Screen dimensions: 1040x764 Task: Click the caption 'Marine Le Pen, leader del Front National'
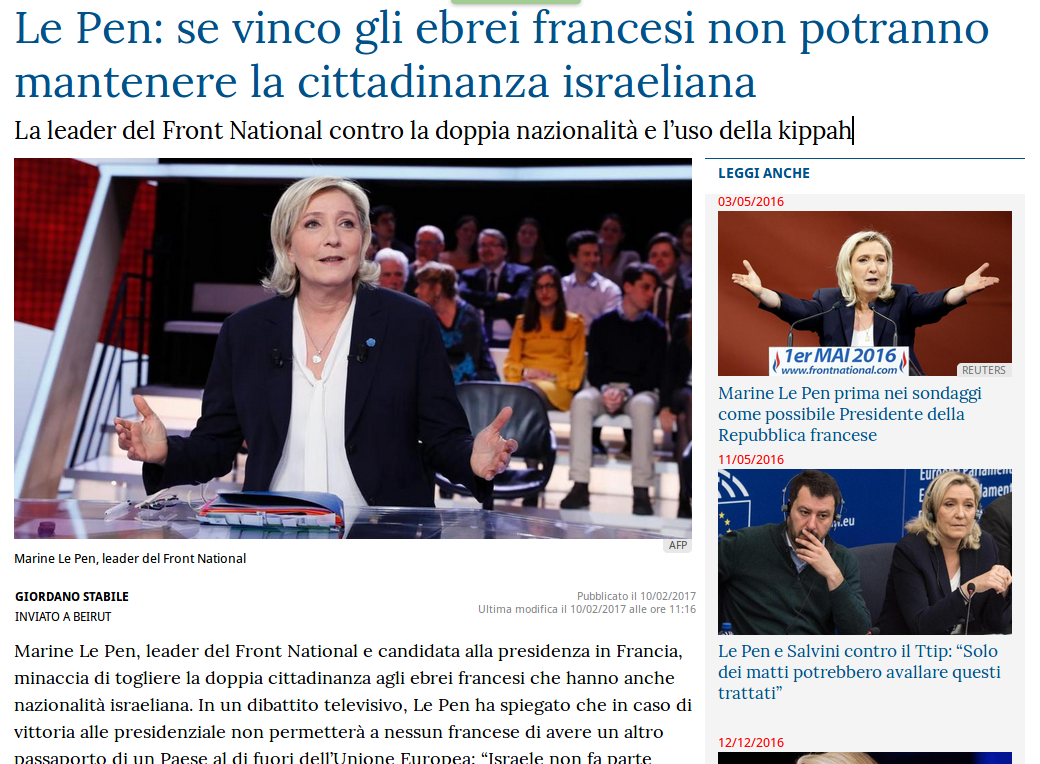coord(130,558)
